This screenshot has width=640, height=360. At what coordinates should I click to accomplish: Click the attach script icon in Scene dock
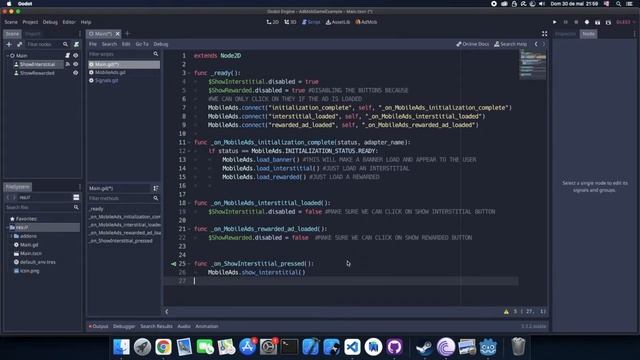(x=76, y=44)
